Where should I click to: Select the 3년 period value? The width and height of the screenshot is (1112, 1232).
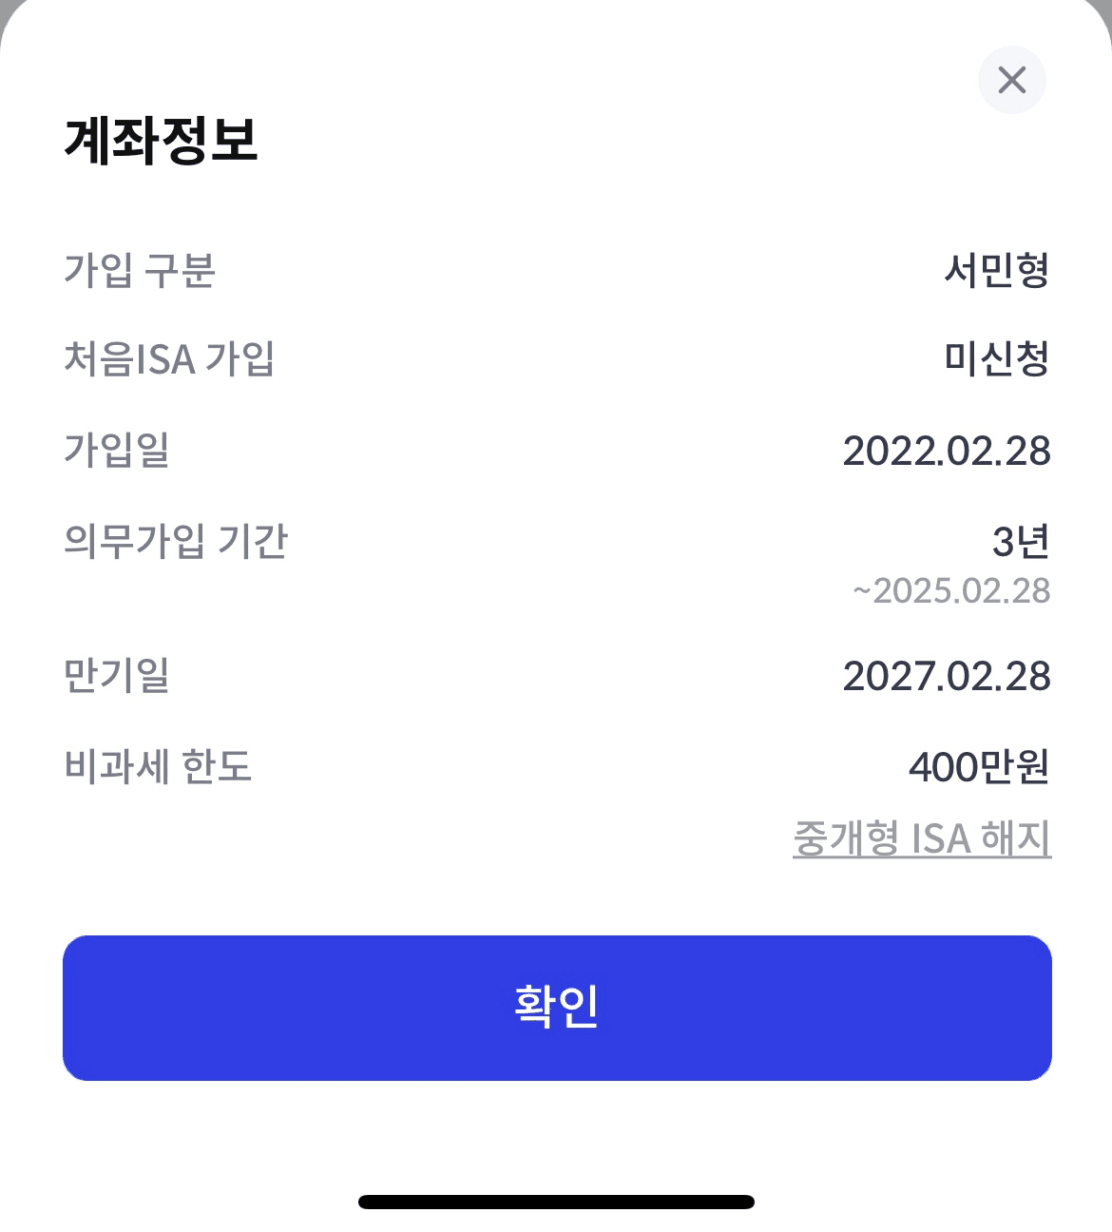1020,542
